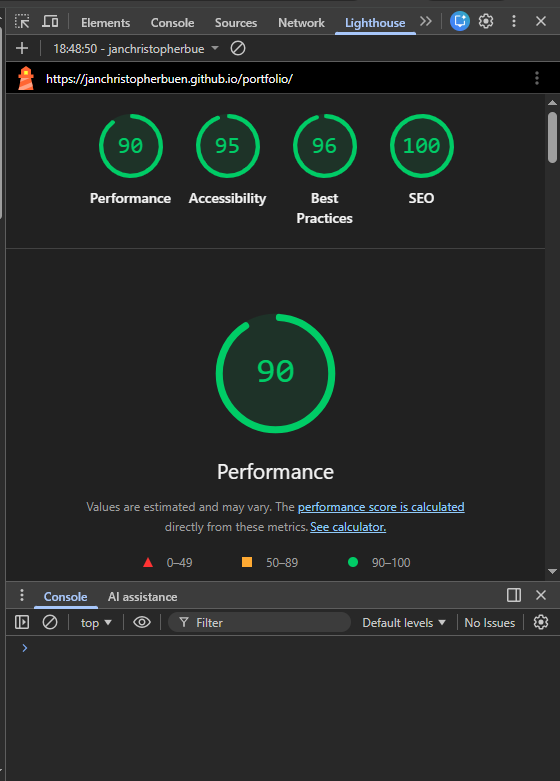
Task: Open the Default levels dropdown
Action: [404, 623]
